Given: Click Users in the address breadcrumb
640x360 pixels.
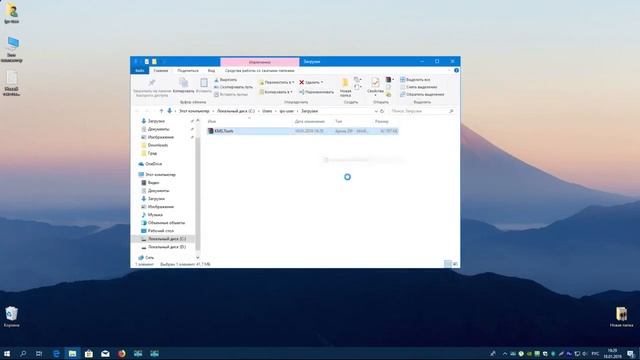Looking at the screenshot, I should (267, 111).
